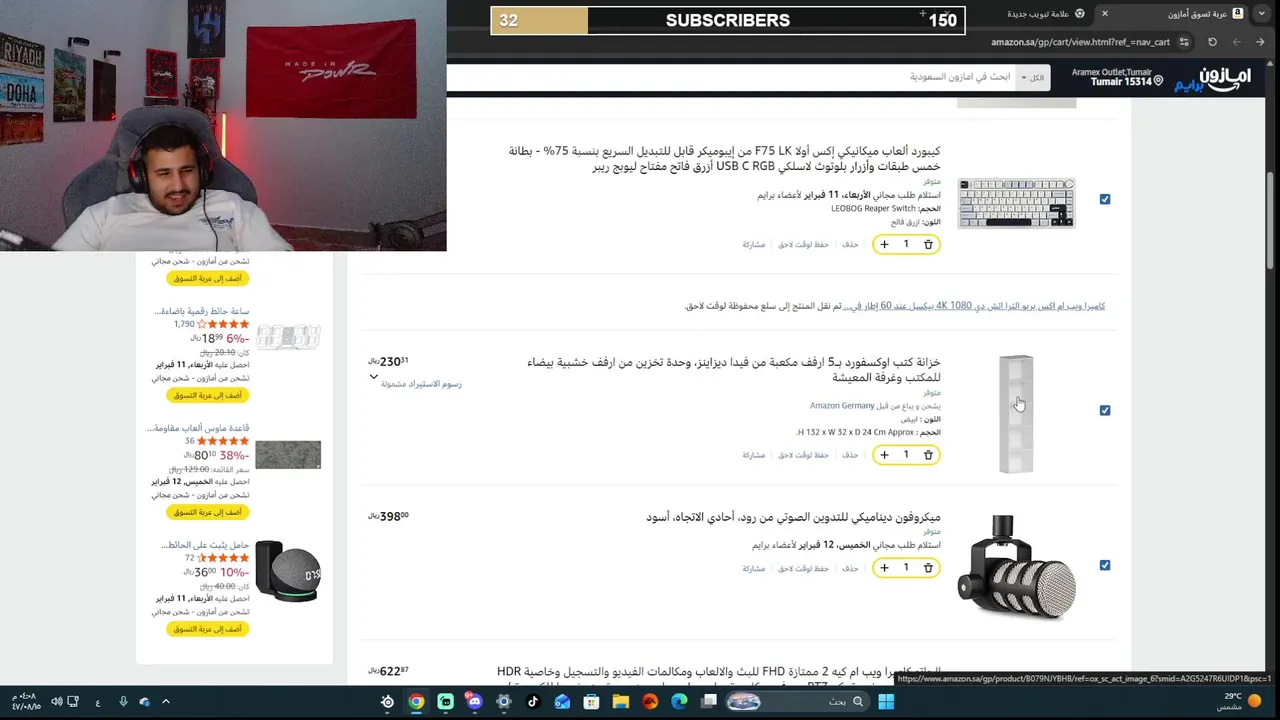Open the 'الكل' search category dropdown
Screen dimensions: 1280x720
1032,77
